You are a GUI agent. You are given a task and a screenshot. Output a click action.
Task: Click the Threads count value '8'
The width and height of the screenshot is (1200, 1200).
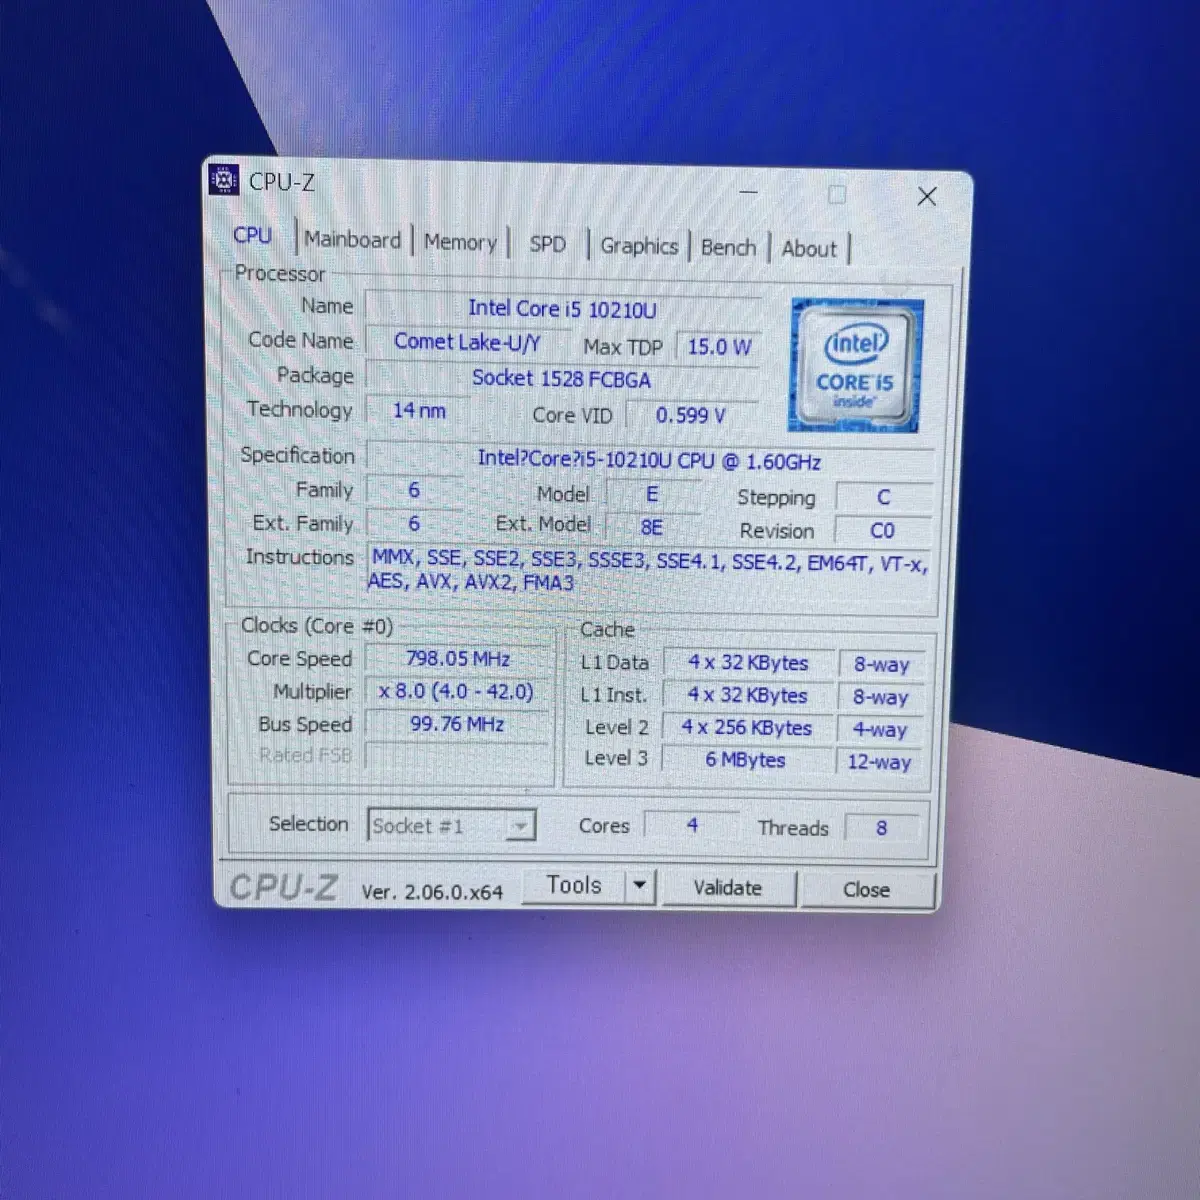(881, 828)
